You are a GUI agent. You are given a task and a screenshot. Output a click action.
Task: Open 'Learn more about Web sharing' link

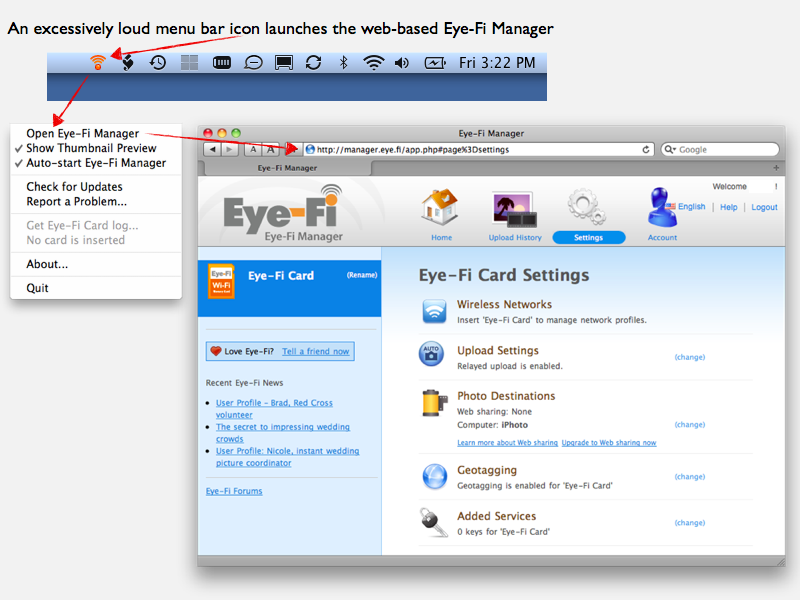coord(508,443)
